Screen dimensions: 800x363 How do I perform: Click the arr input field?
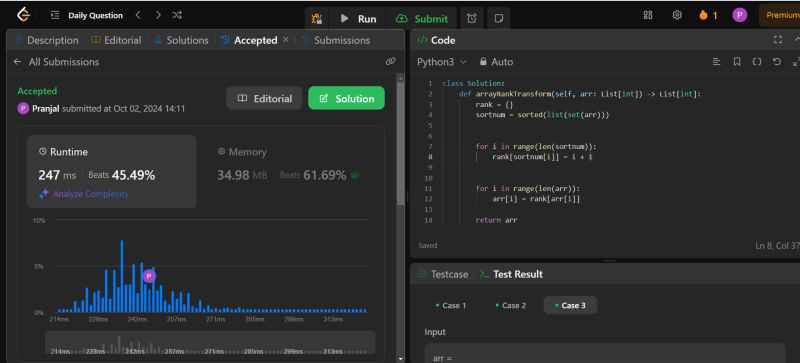click(x=605, y=353)
